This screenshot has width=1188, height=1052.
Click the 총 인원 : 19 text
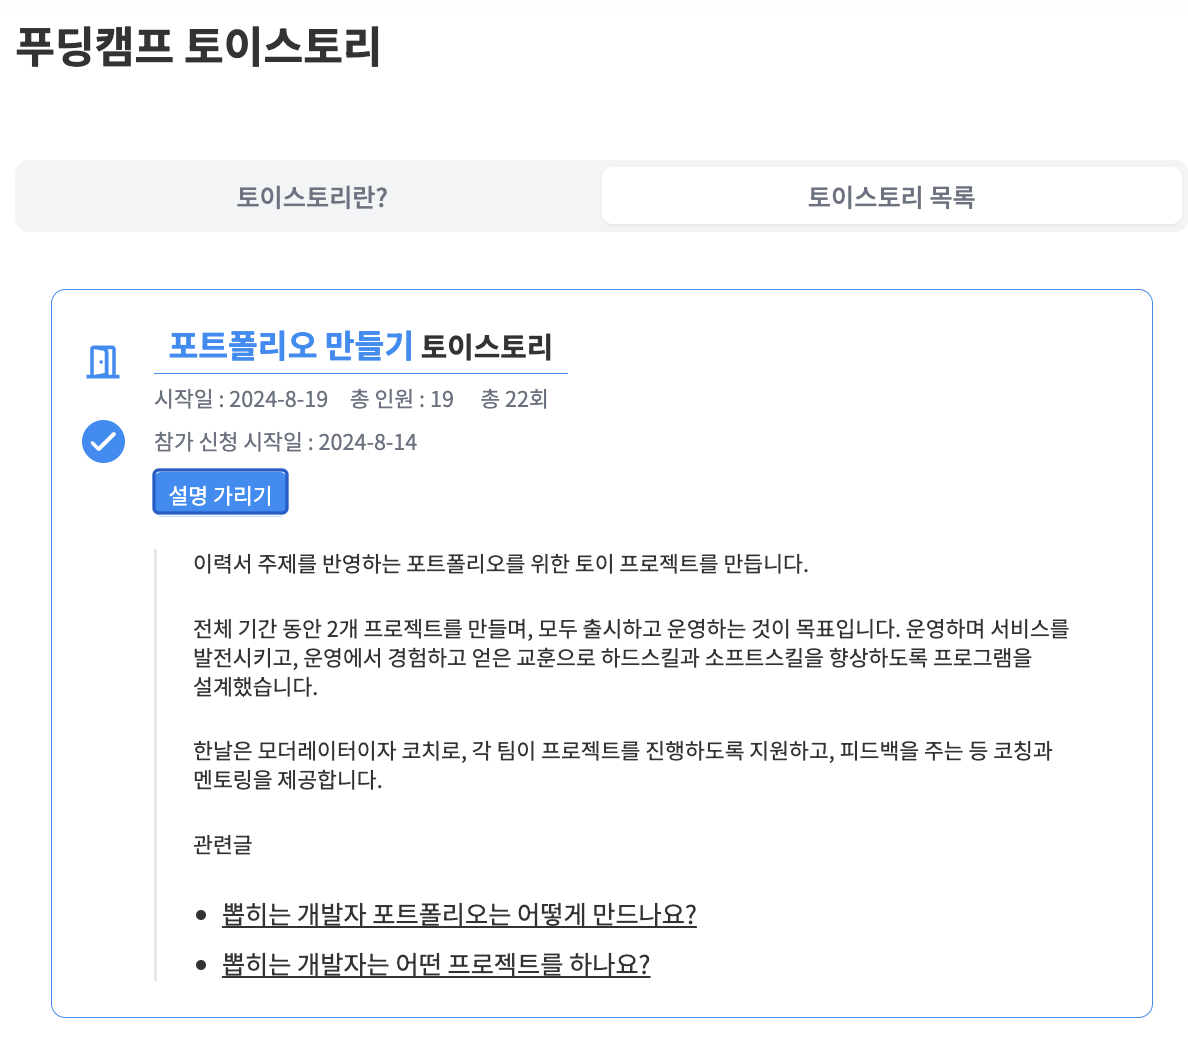coord(402,399)
